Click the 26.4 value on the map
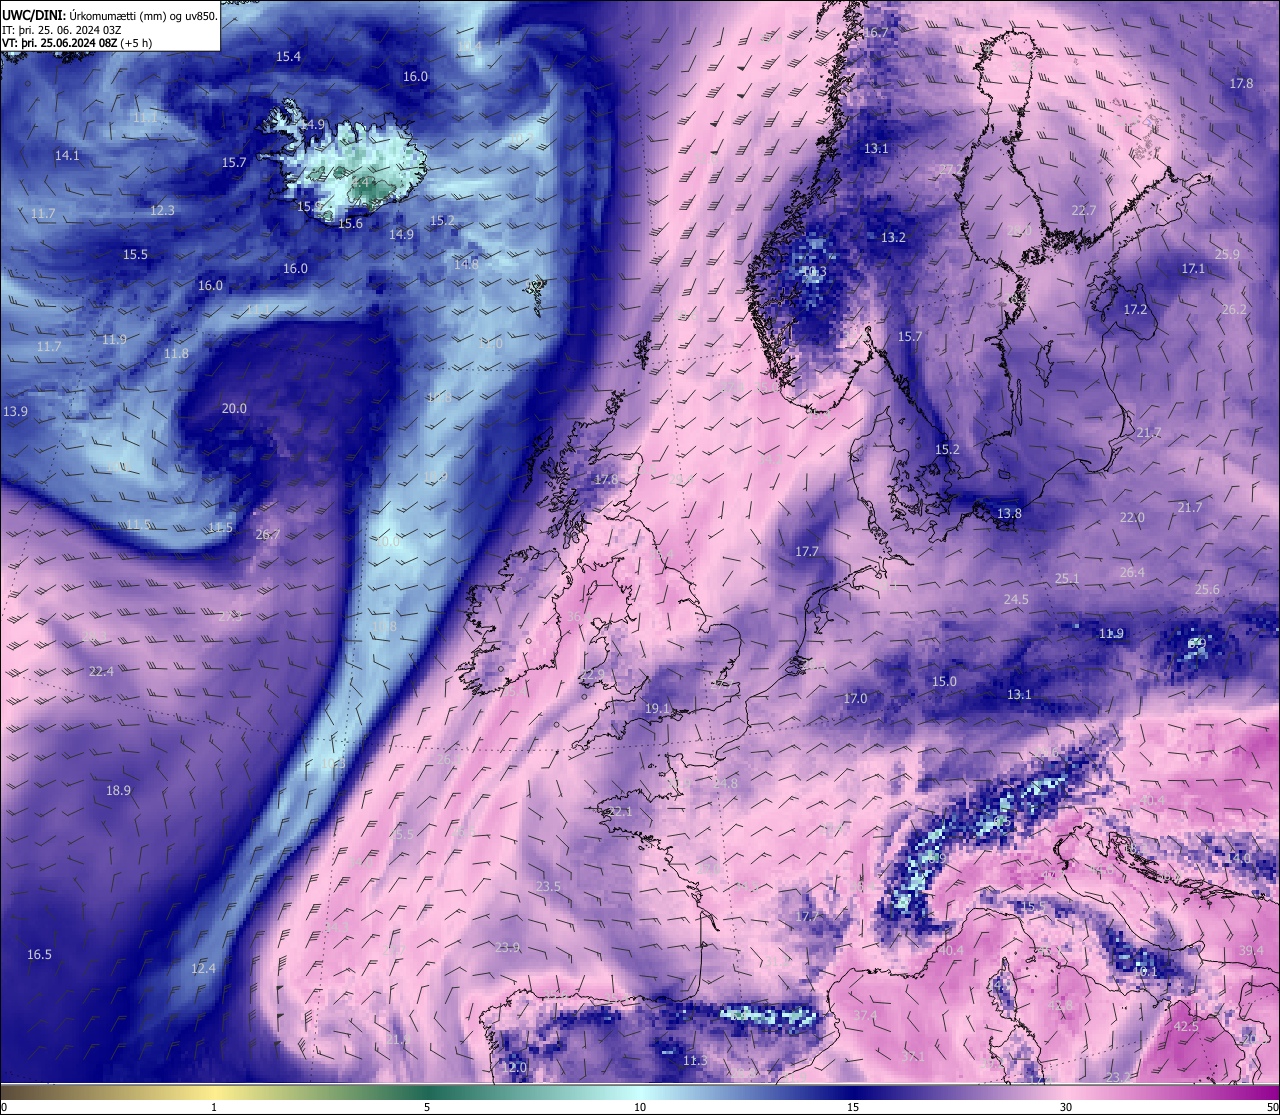 pyautogui.click(x=1132, y=572)
